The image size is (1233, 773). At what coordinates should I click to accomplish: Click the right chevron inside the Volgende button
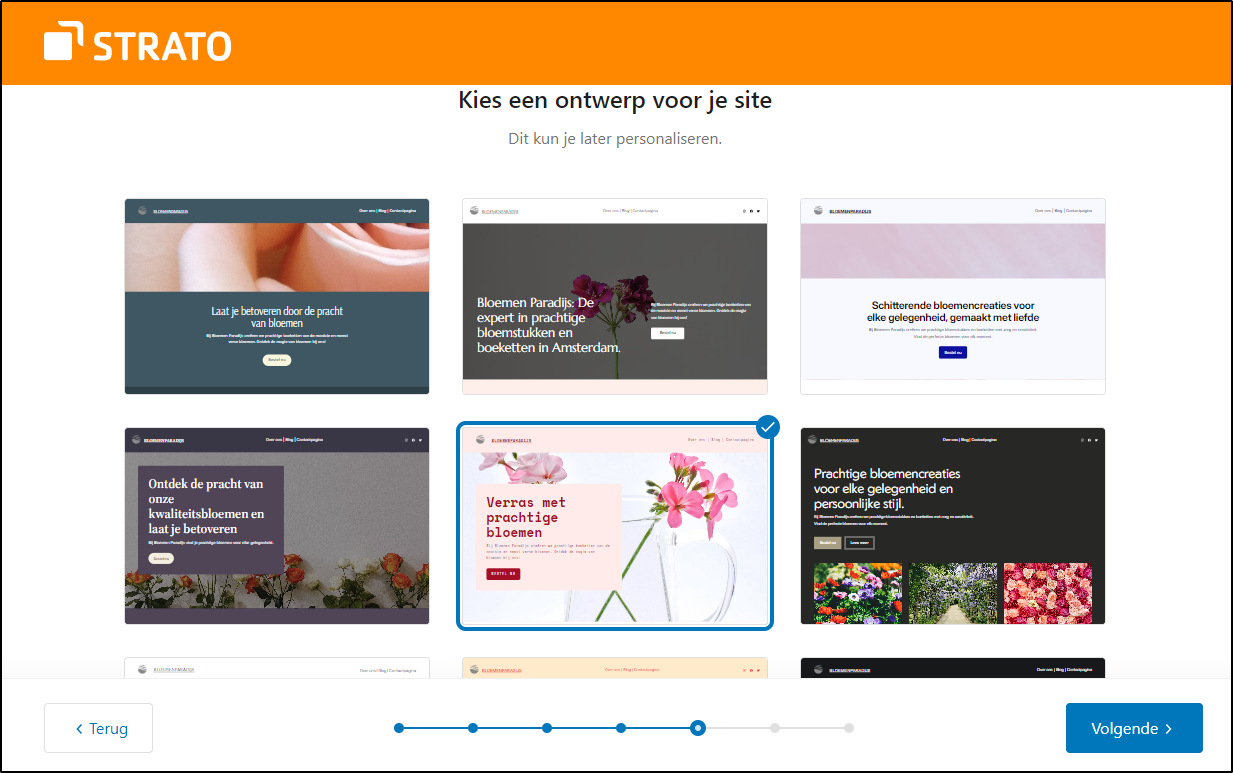click(1168, 728)
